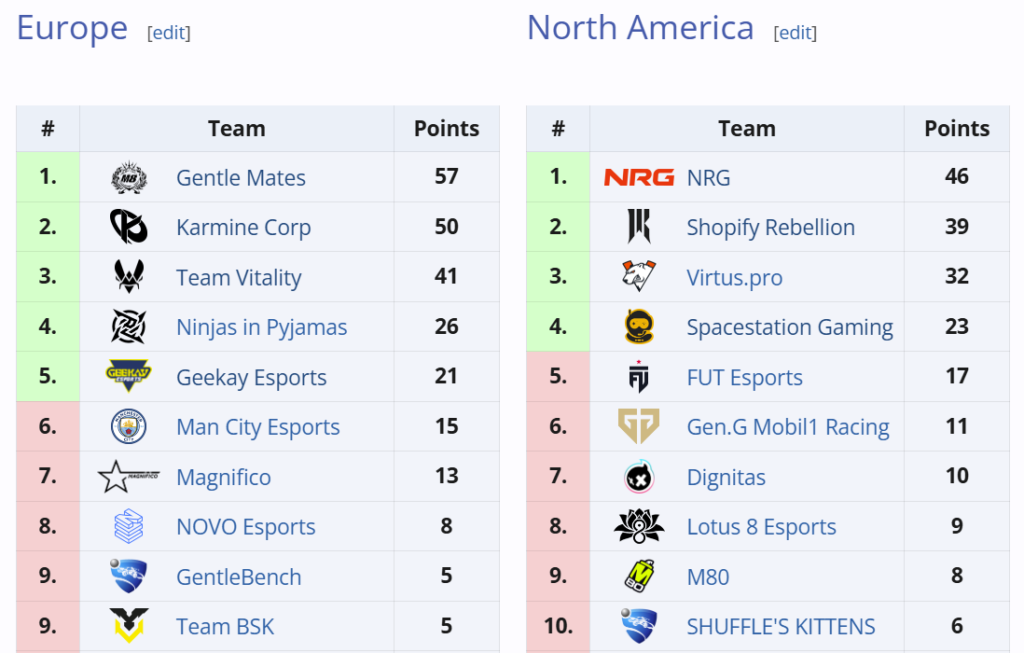Click the Gentle Mates team logo
This screenshot has height=653, width=1024.
pos(129,177)
